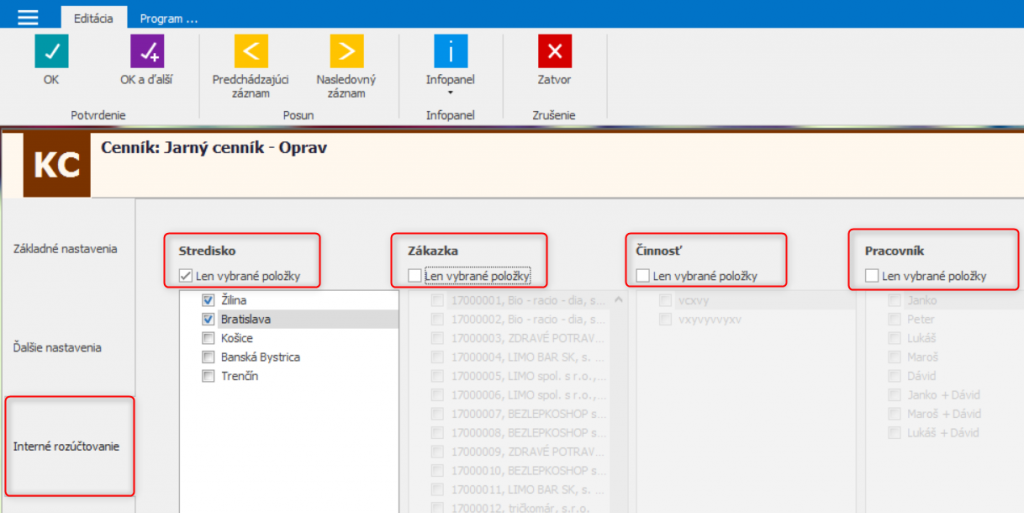The width and height of the screenshot is (1024, 513).
Task: Open Základné nastavenia section
Action: point(65,249)
